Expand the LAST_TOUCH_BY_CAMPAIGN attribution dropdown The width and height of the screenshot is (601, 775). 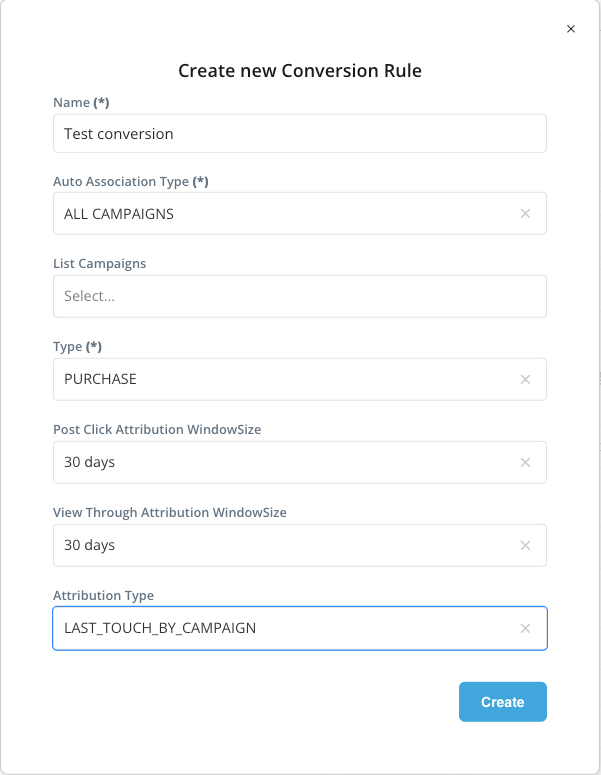tap(280, 628)
